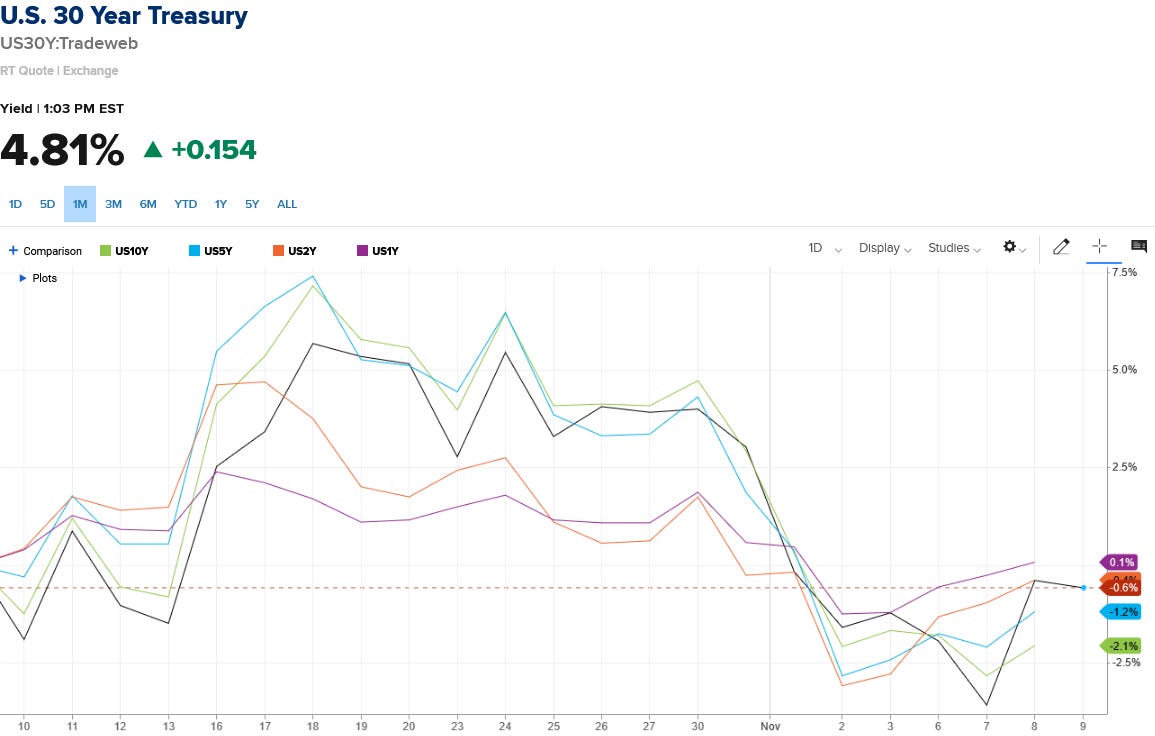Click the purple 0.1% price tag
Screen dimensions: 1155x736
tap(1120, 562)
